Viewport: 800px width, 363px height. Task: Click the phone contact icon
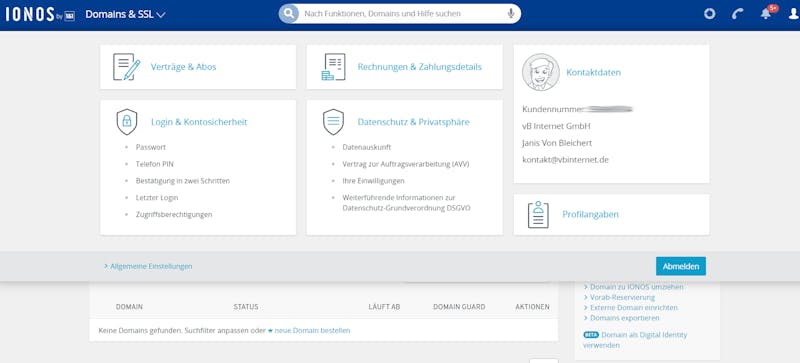738,14
